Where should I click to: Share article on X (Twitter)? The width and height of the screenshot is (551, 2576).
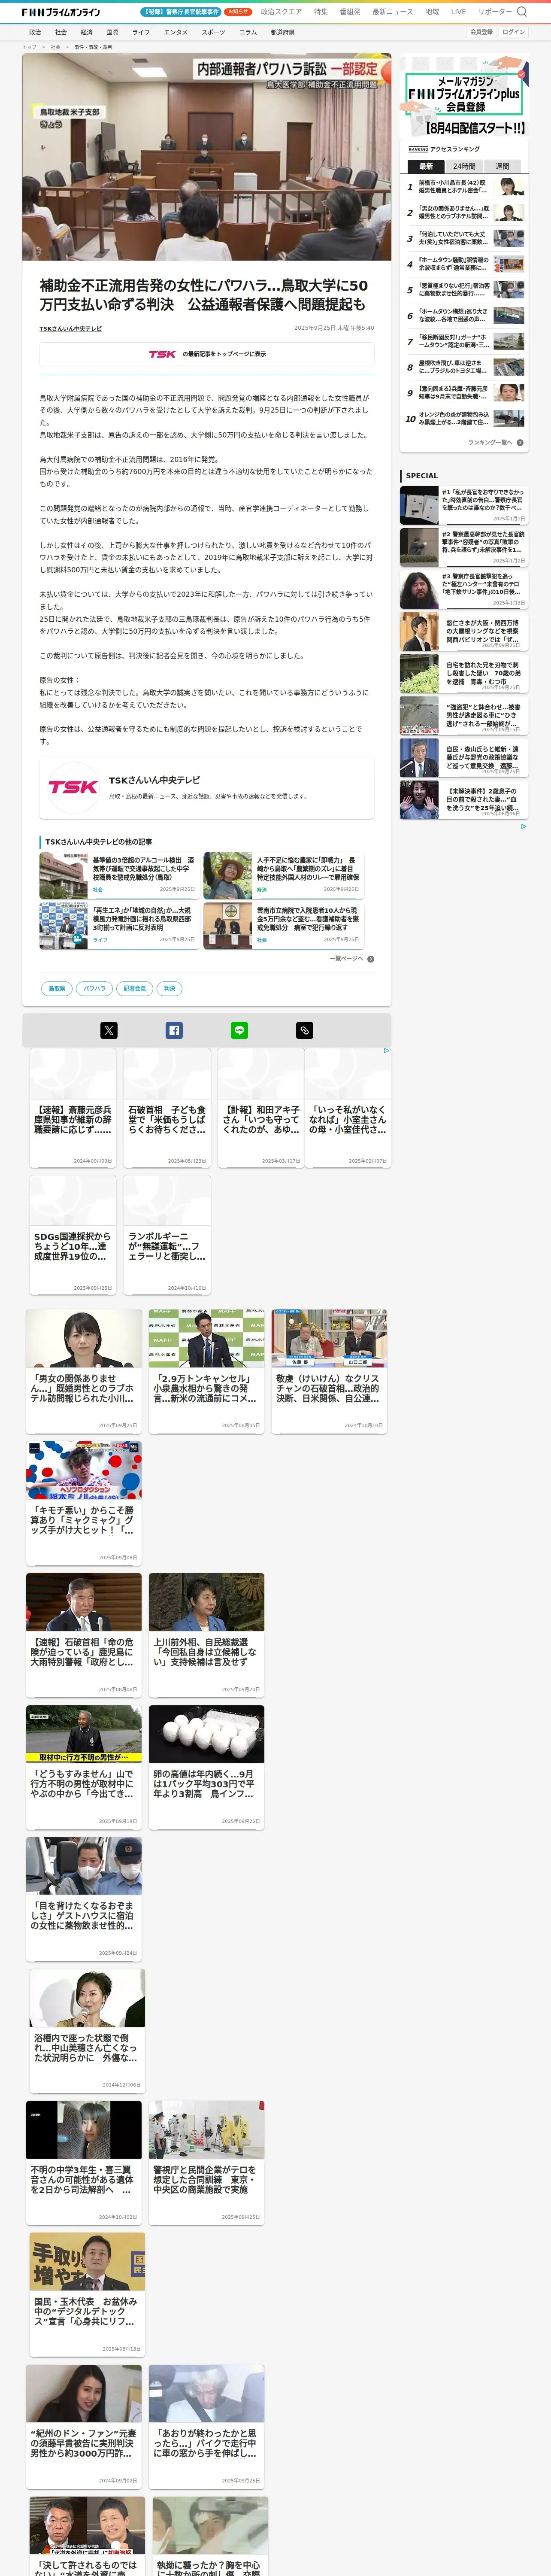(x=109, y=1030)
